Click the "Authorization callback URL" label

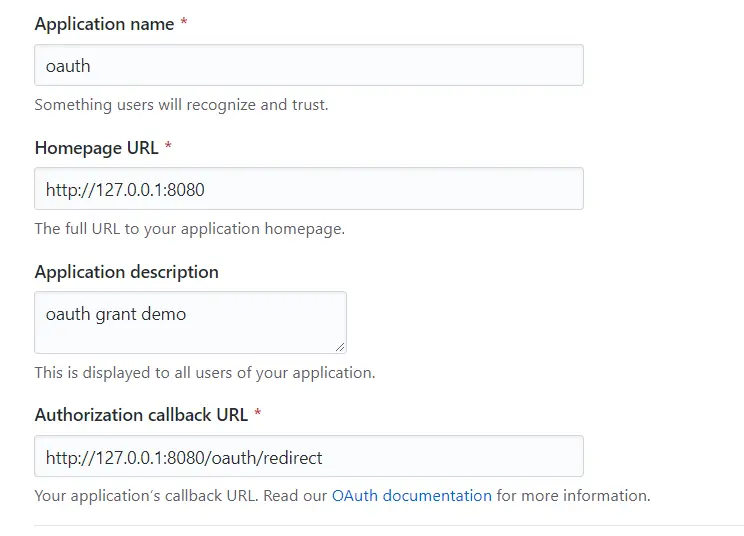[142, 414]
